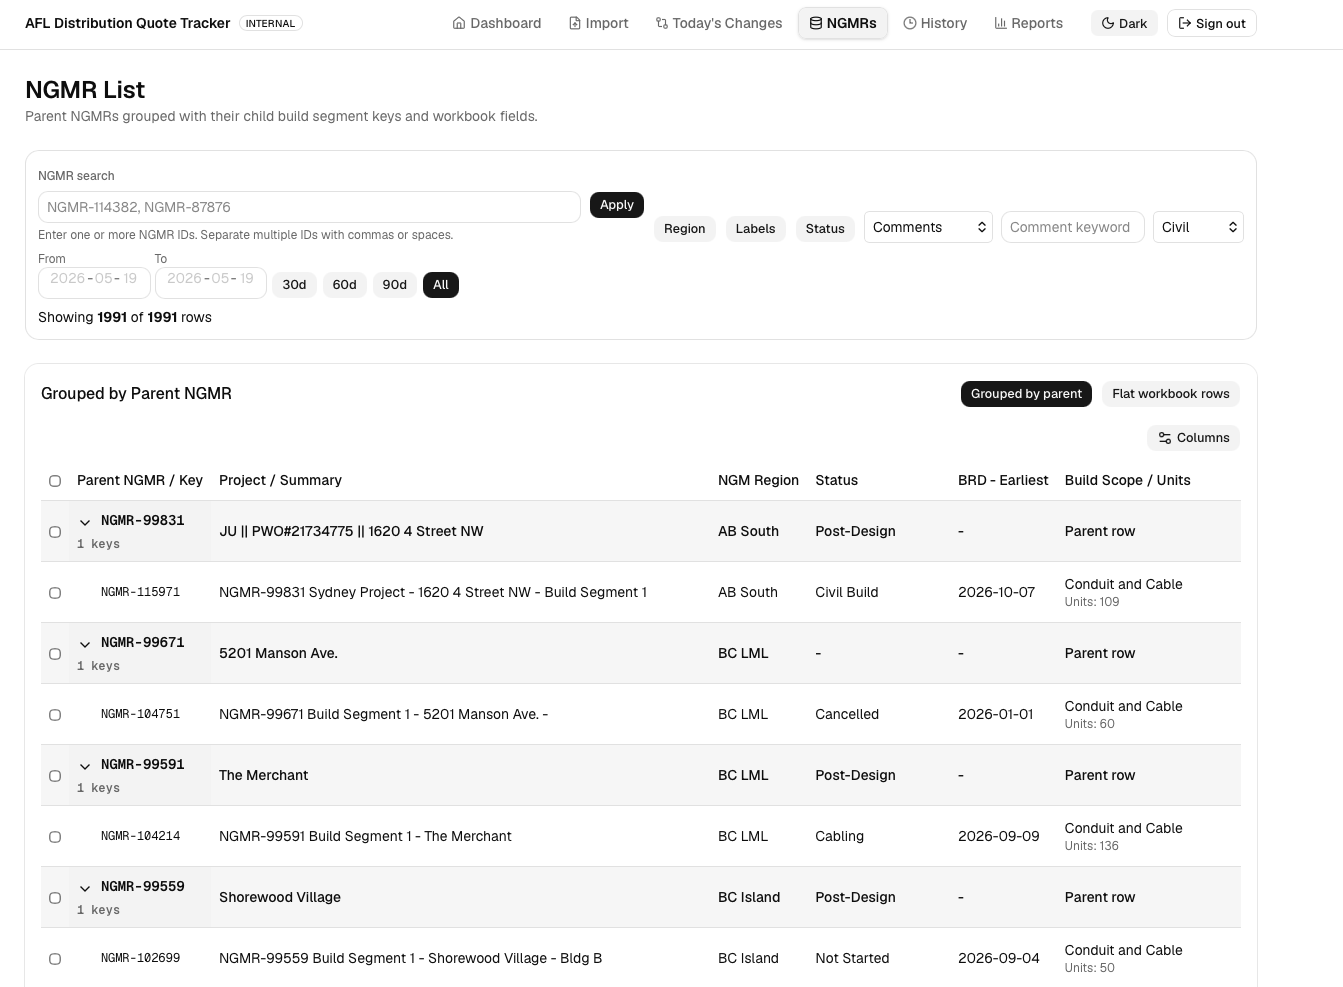Go to Today's Changes tab
This screenshot has width=1343, height=987.
(x=719, y=23)
